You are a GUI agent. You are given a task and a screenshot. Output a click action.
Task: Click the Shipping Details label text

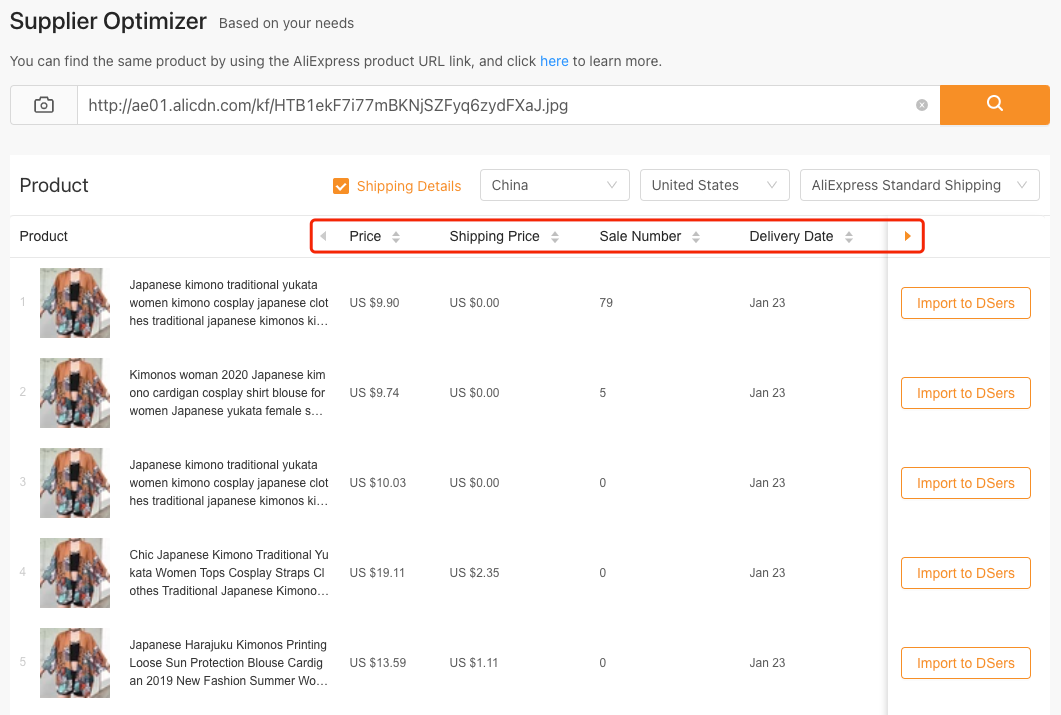409,186
